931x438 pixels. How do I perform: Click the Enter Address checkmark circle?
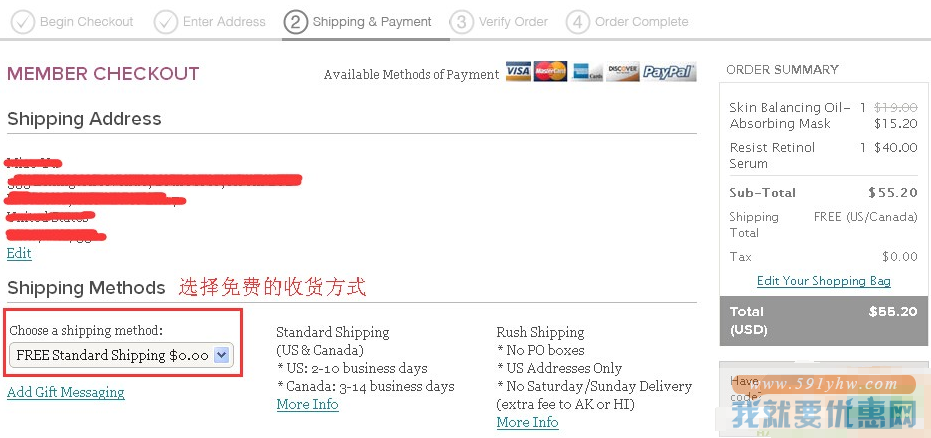tap(166, 22)
